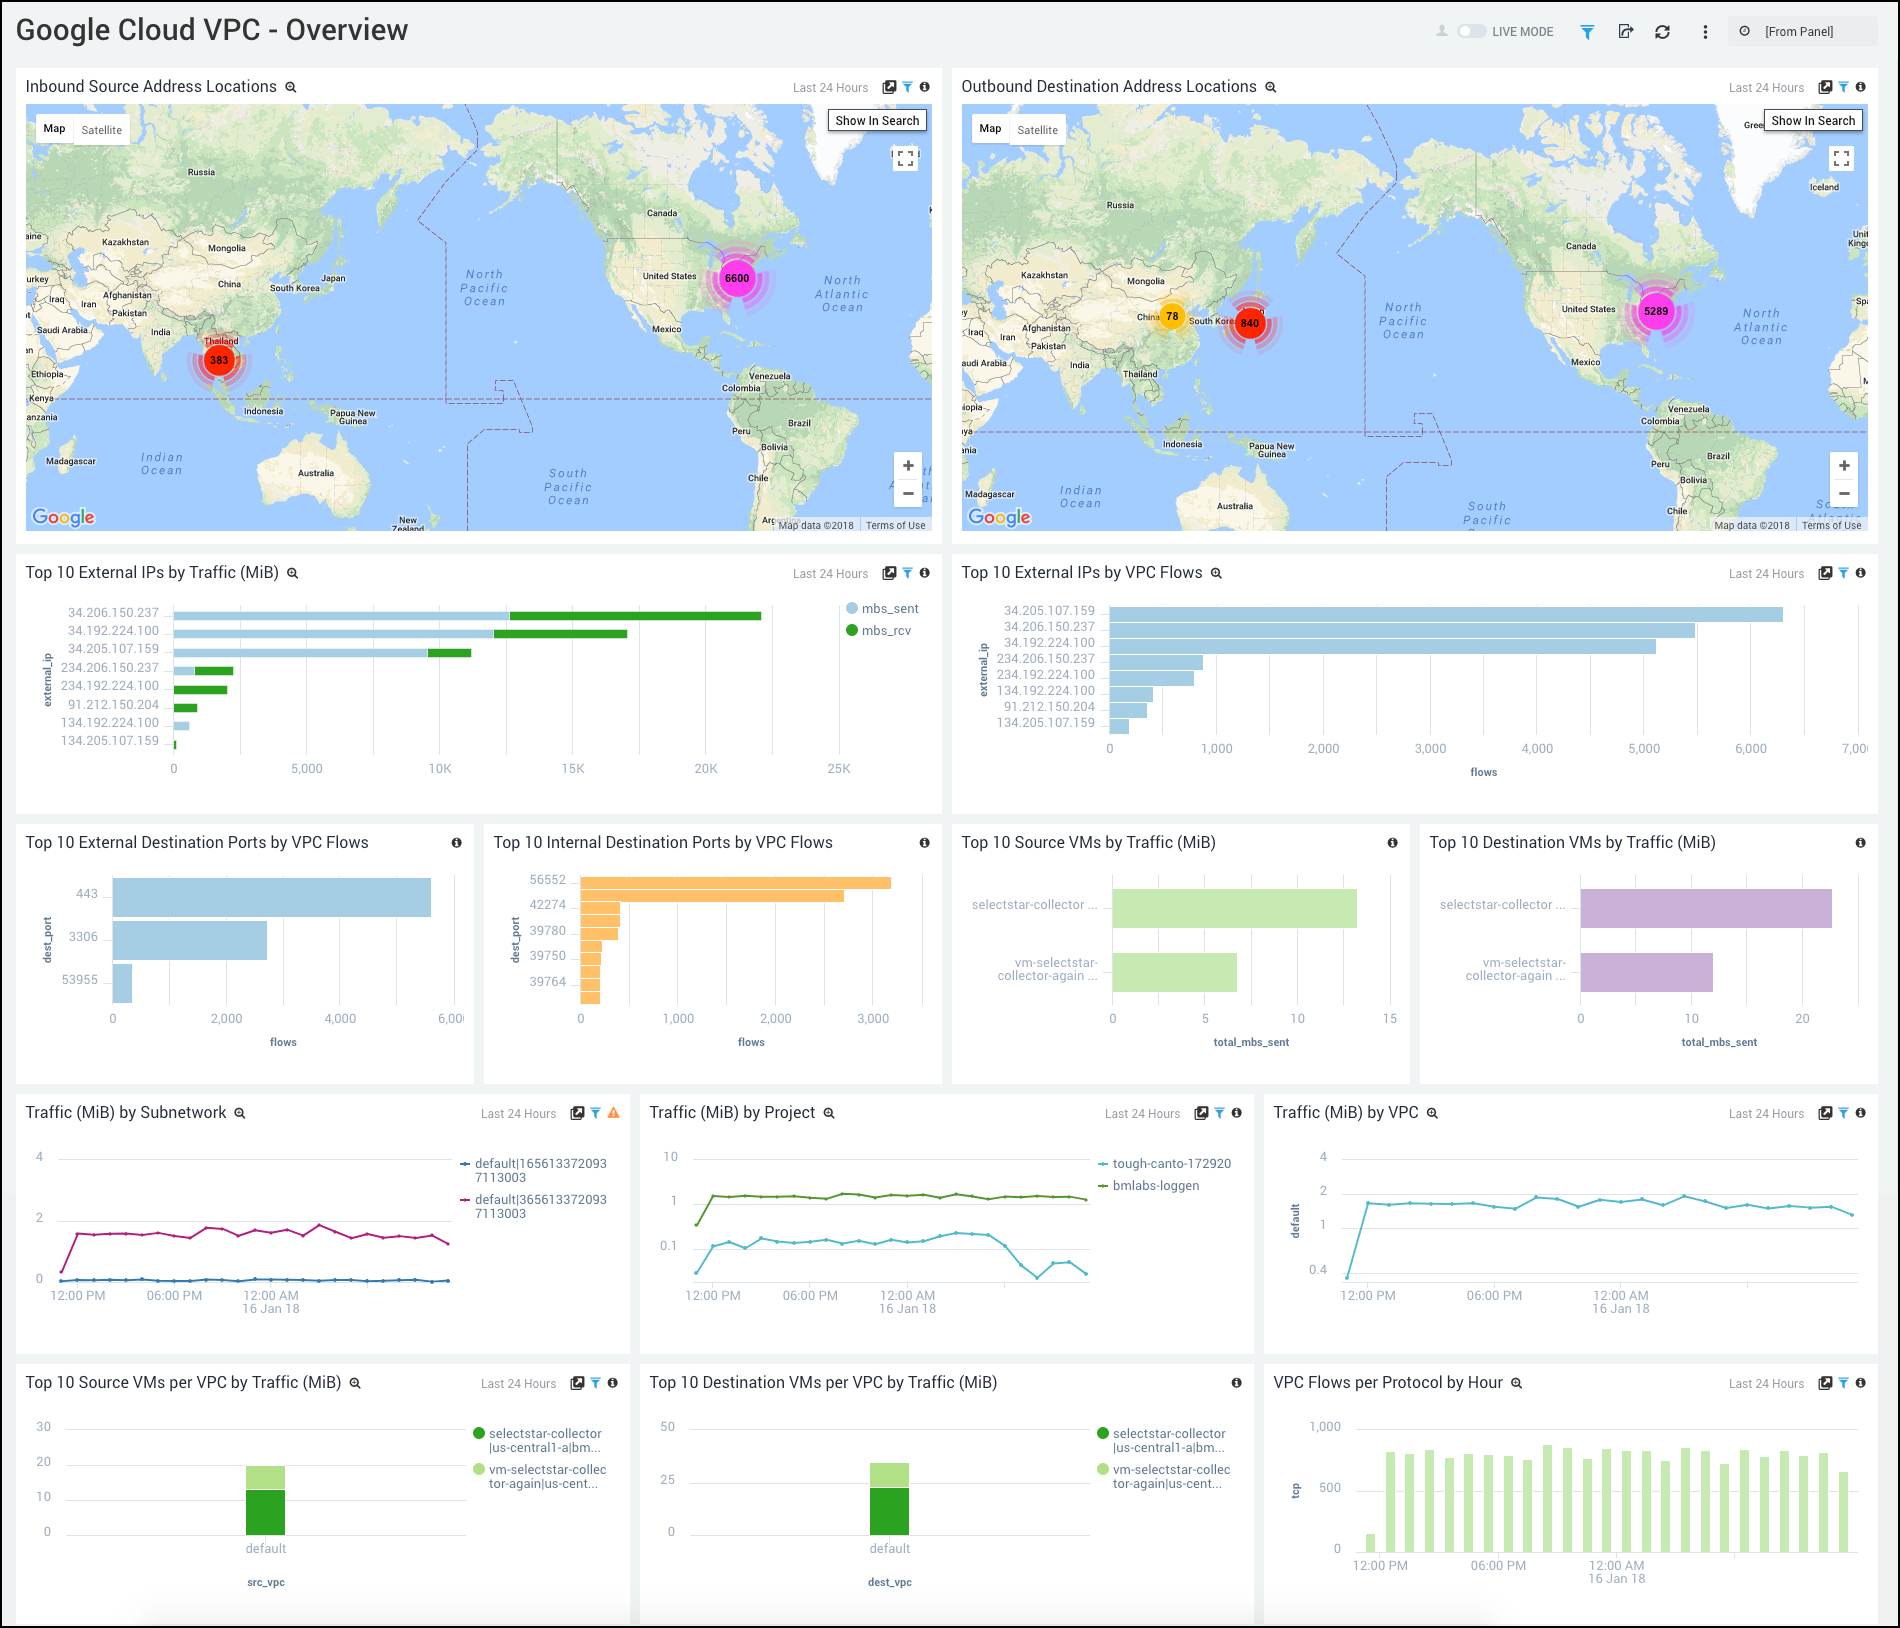Open info icon for Top 10 Source VMs by Traffic

click(x=1392, y=843)
